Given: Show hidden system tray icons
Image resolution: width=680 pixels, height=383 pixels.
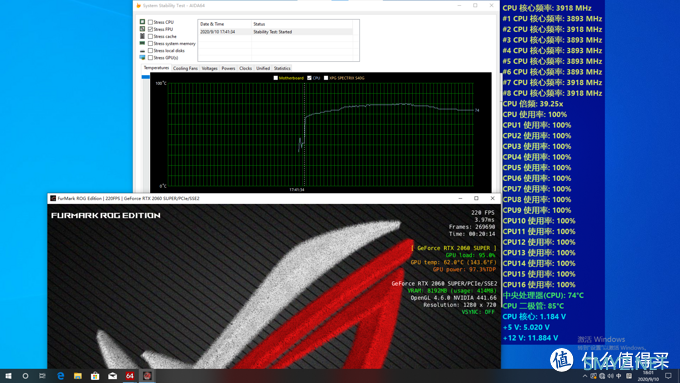Looking at the screenshot, I should coord(585,376).
